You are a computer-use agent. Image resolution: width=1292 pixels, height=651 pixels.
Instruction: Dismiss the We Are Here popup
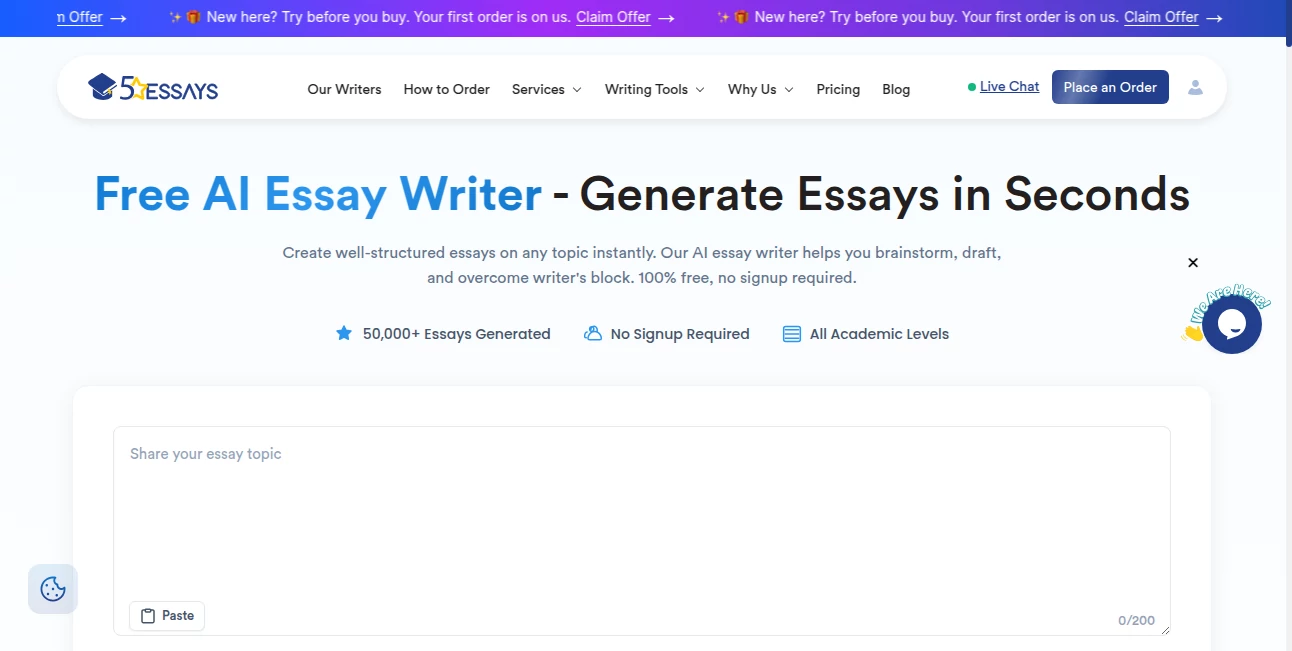(1193, 262)
